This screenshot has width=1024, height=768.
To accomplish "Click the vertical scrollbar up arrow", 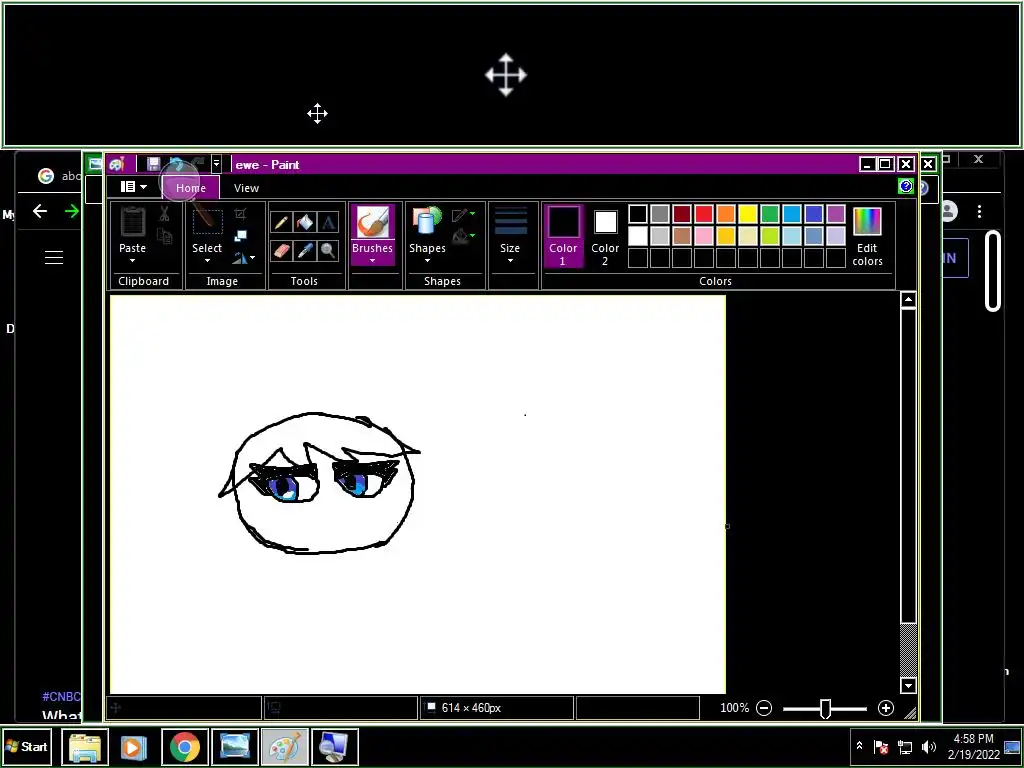I will [908, 300].
